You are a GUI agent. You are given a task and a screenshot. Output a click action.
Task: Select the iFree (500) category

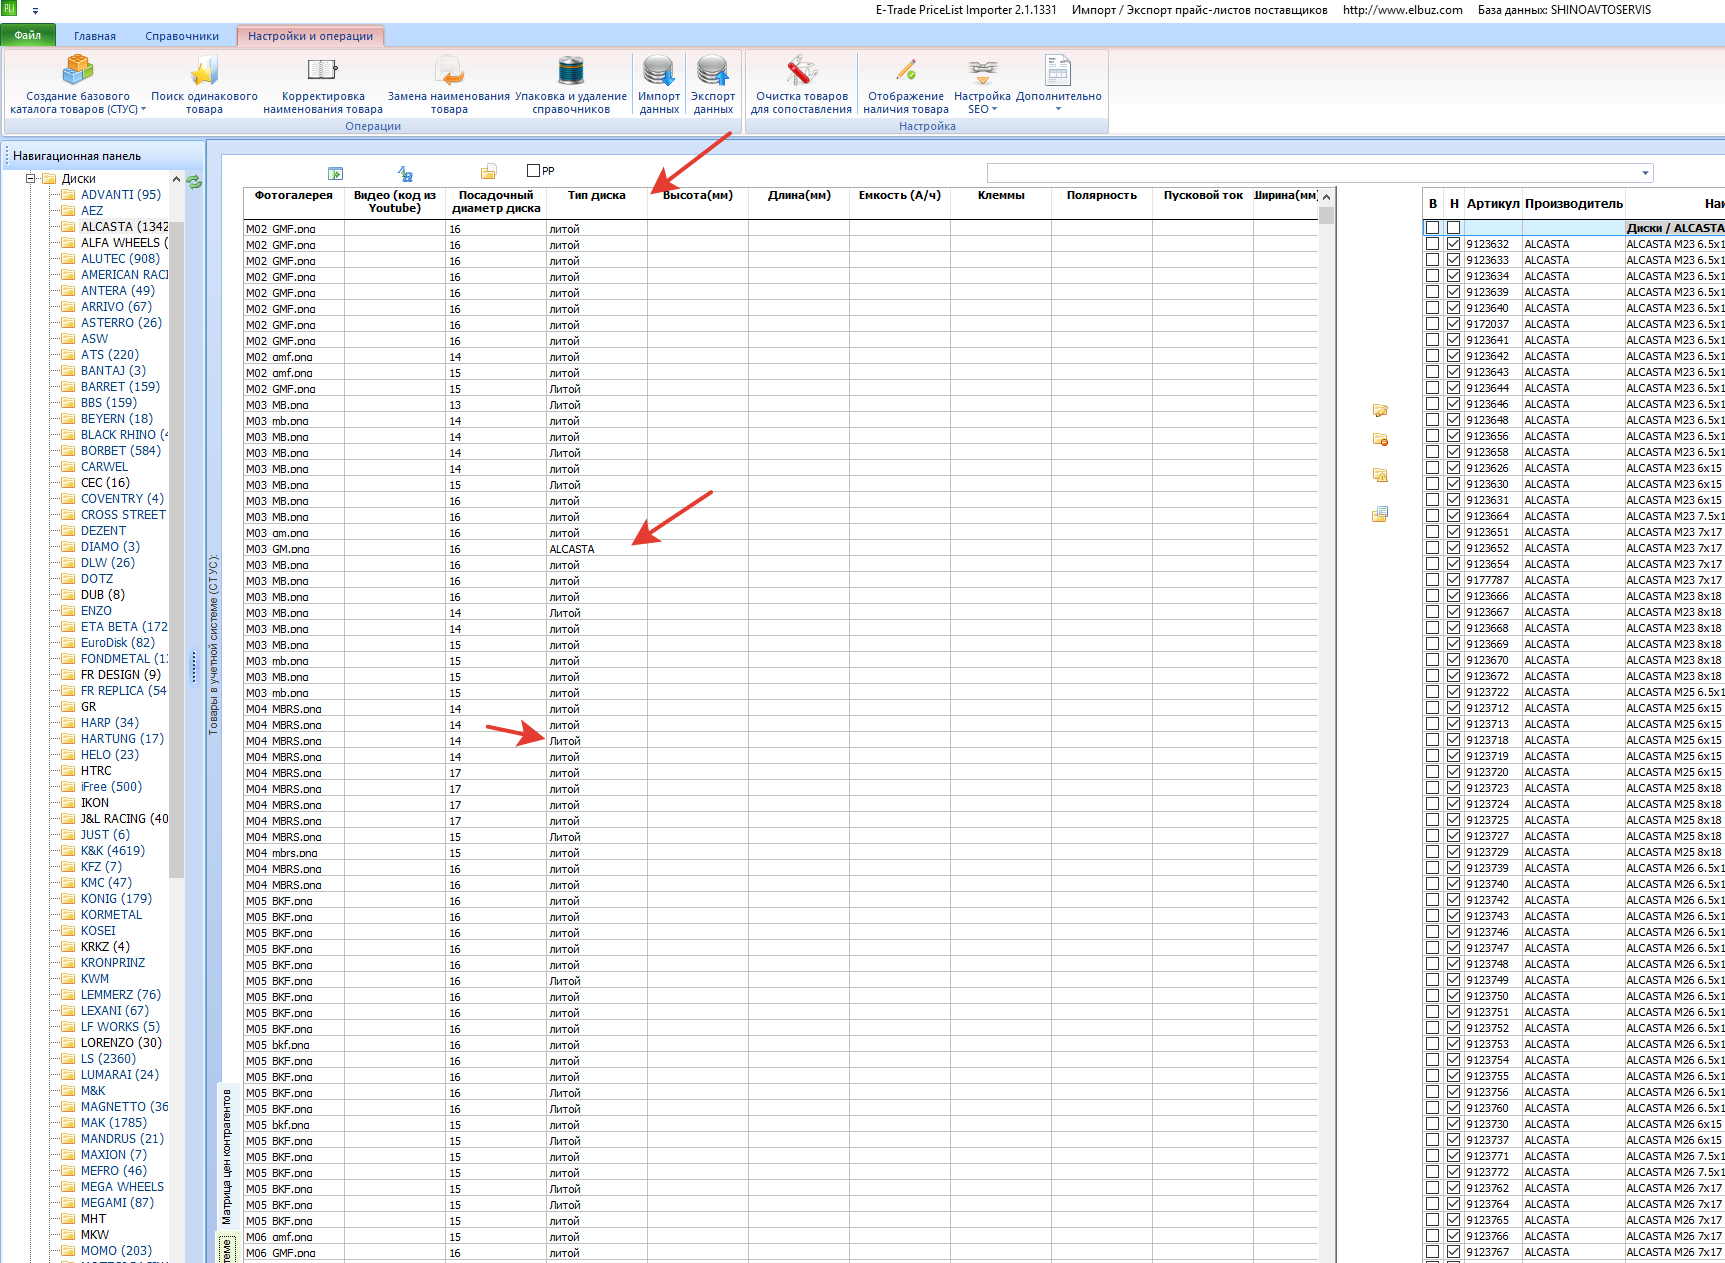tap(111, 787)
